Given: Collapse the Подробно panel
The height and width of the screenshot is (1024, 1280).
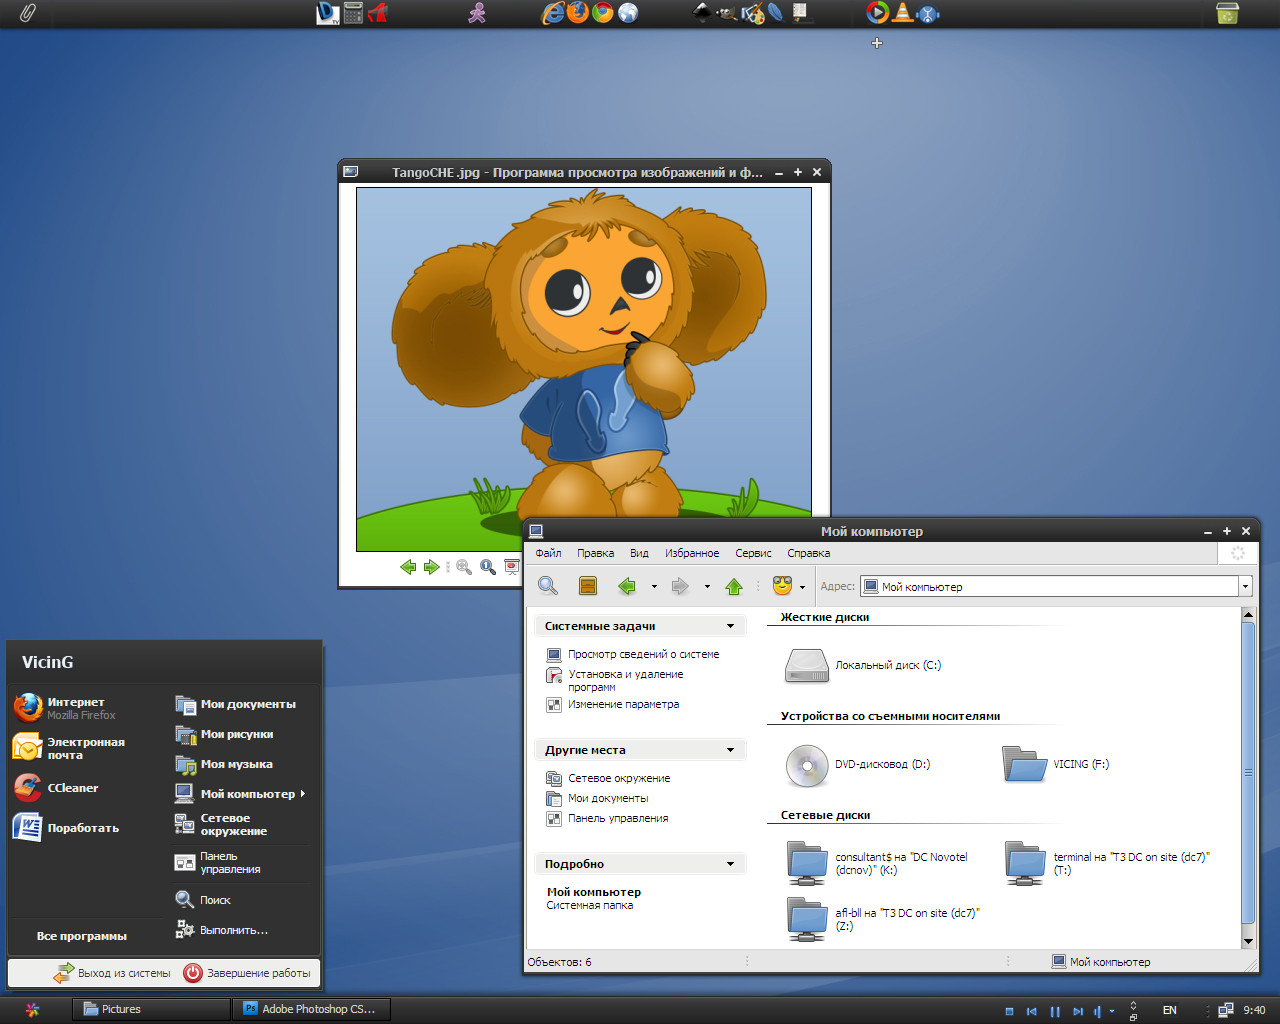Looking at the screenshot, I should point(730,864).
